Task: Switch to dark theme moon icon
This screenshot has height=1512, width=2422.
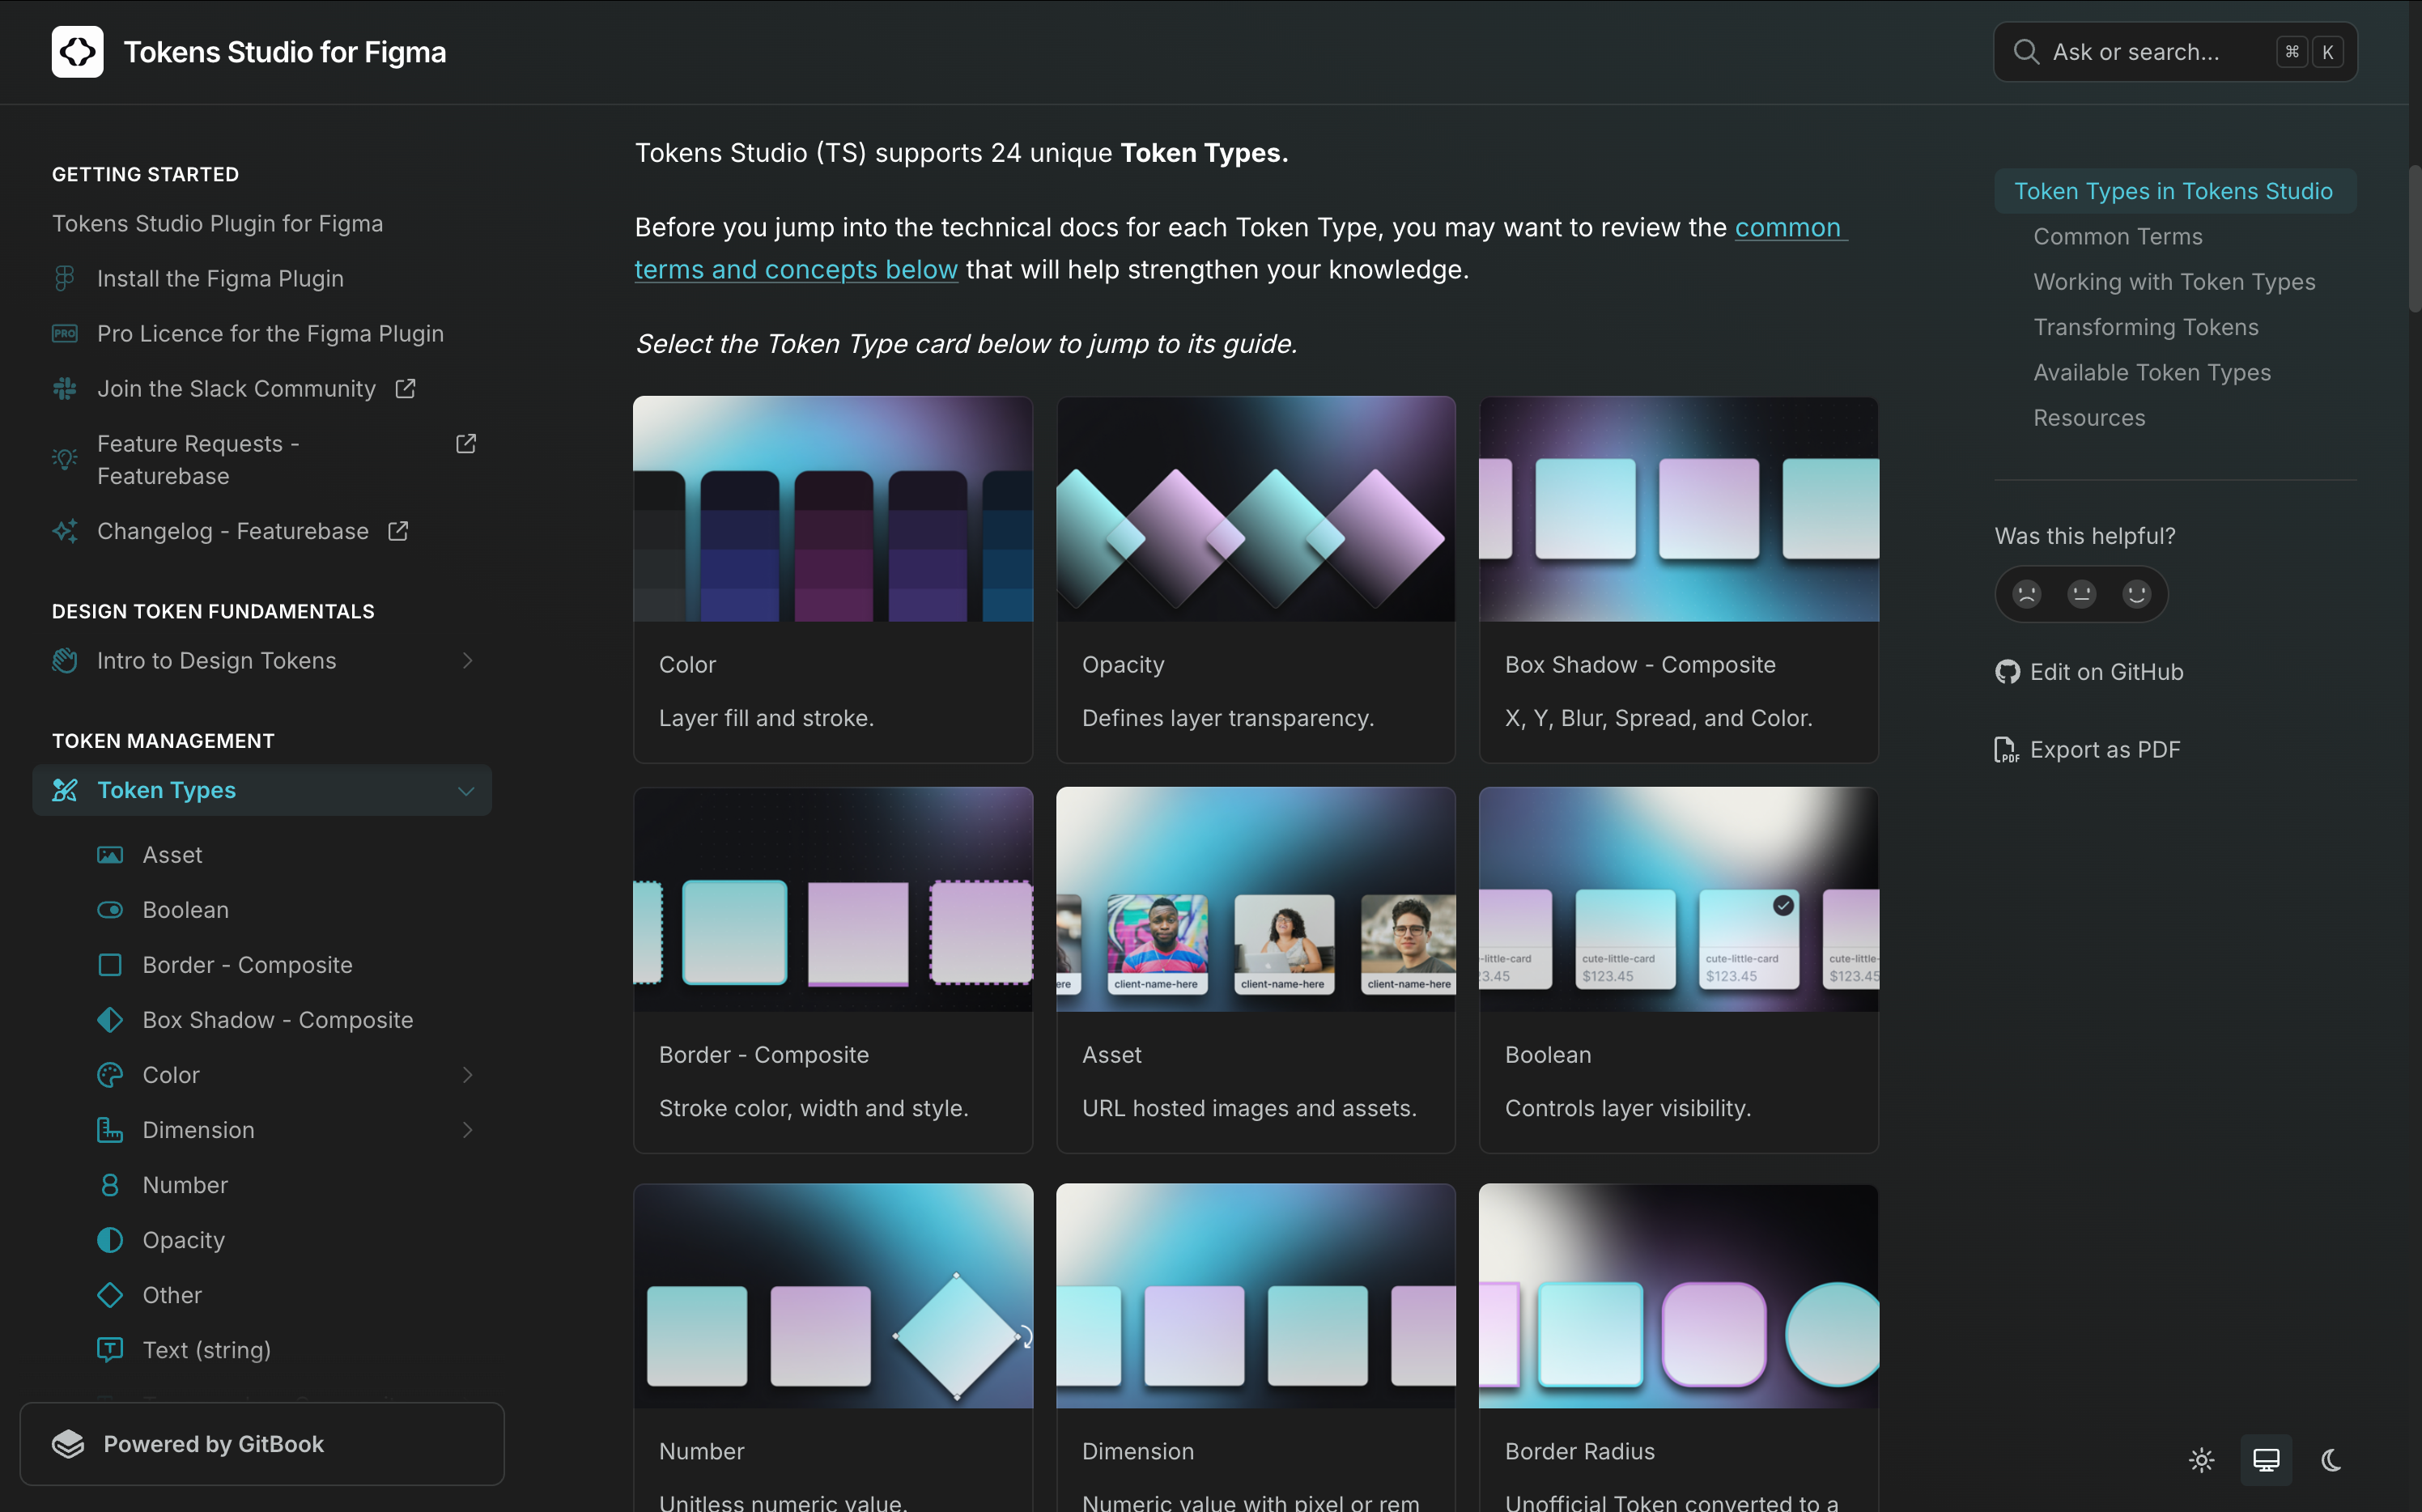Action: [2331, 1460]
